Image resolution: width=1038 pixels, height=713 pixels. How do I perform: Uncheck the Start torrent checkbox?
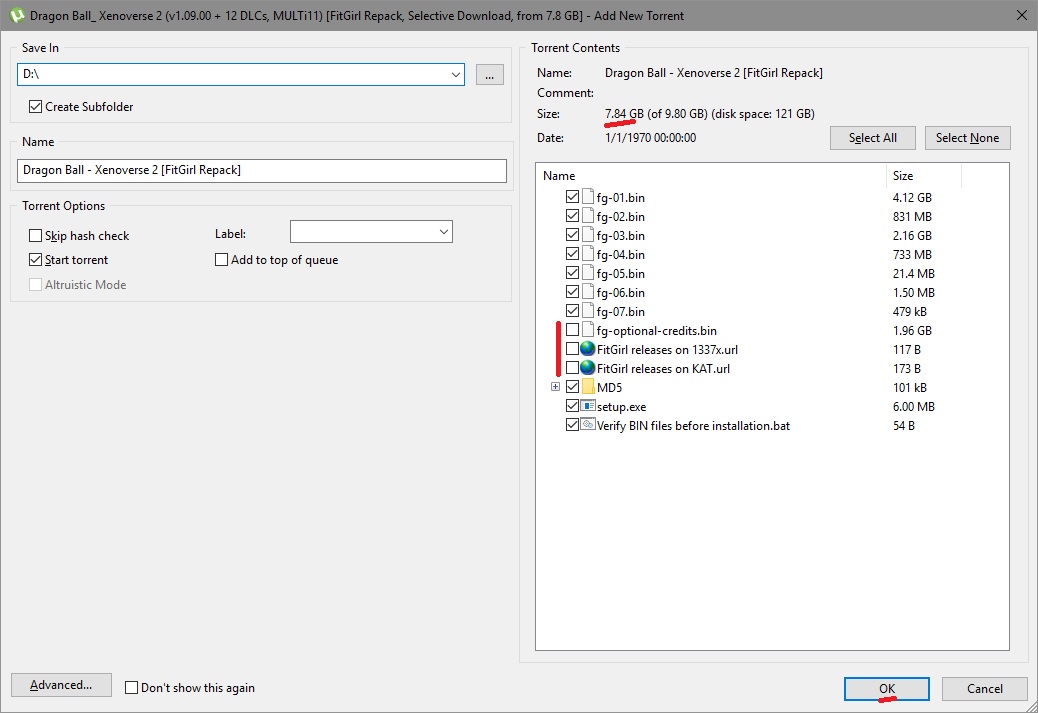pyautogui.click(x=36, y=260)
